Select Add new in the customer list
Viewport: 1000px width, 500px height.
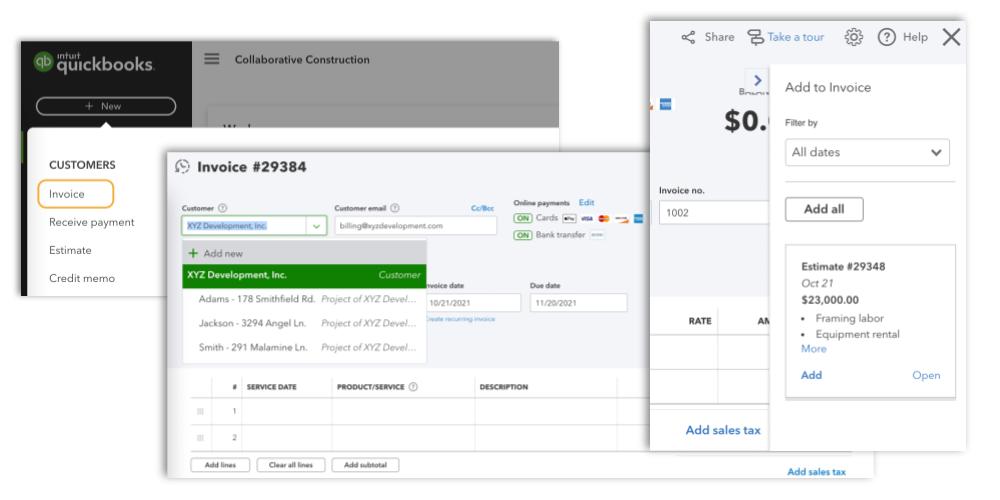304,253
